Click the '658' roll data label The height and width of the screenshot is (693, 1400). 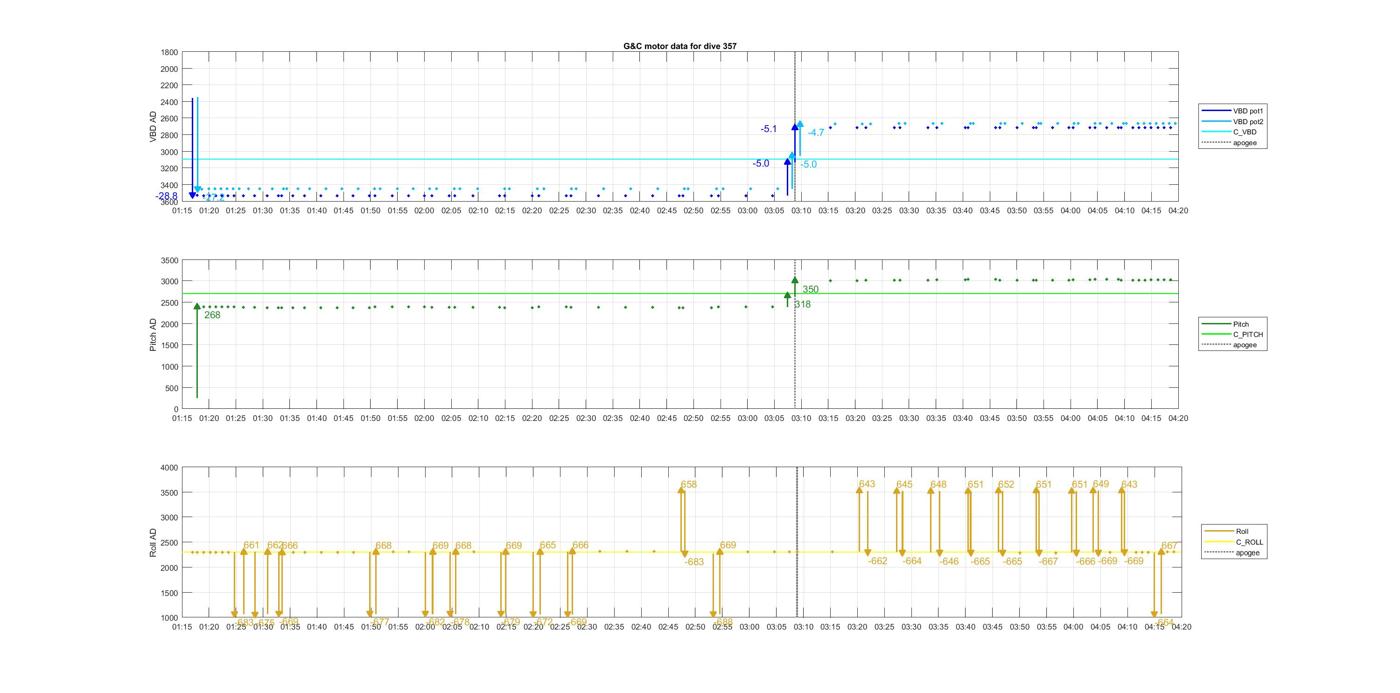pyautogui.click(x=689, y=484)
